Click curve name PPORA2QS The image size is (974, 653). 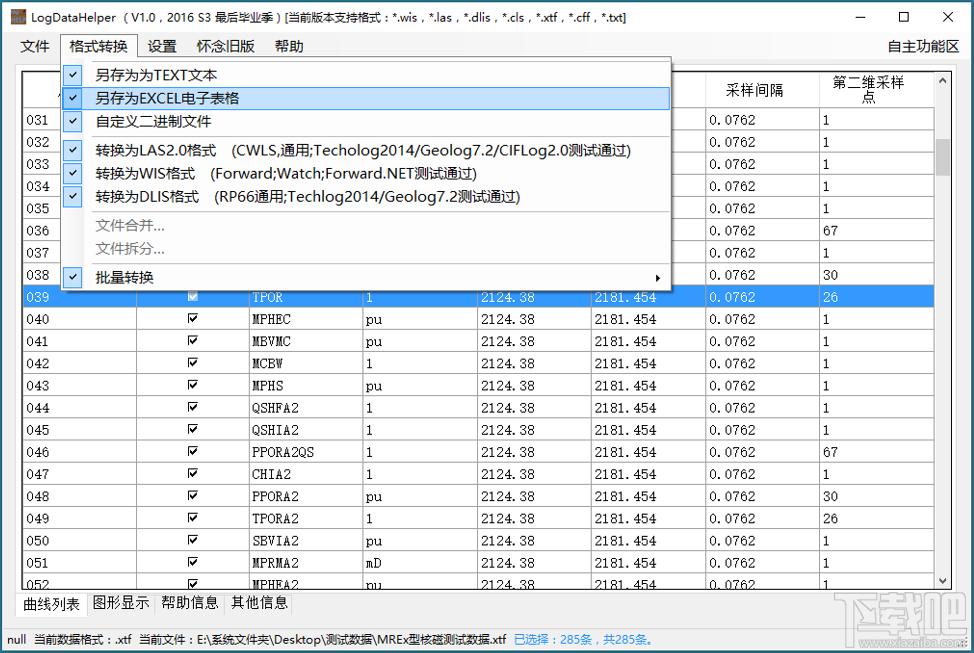click(283, 452)
